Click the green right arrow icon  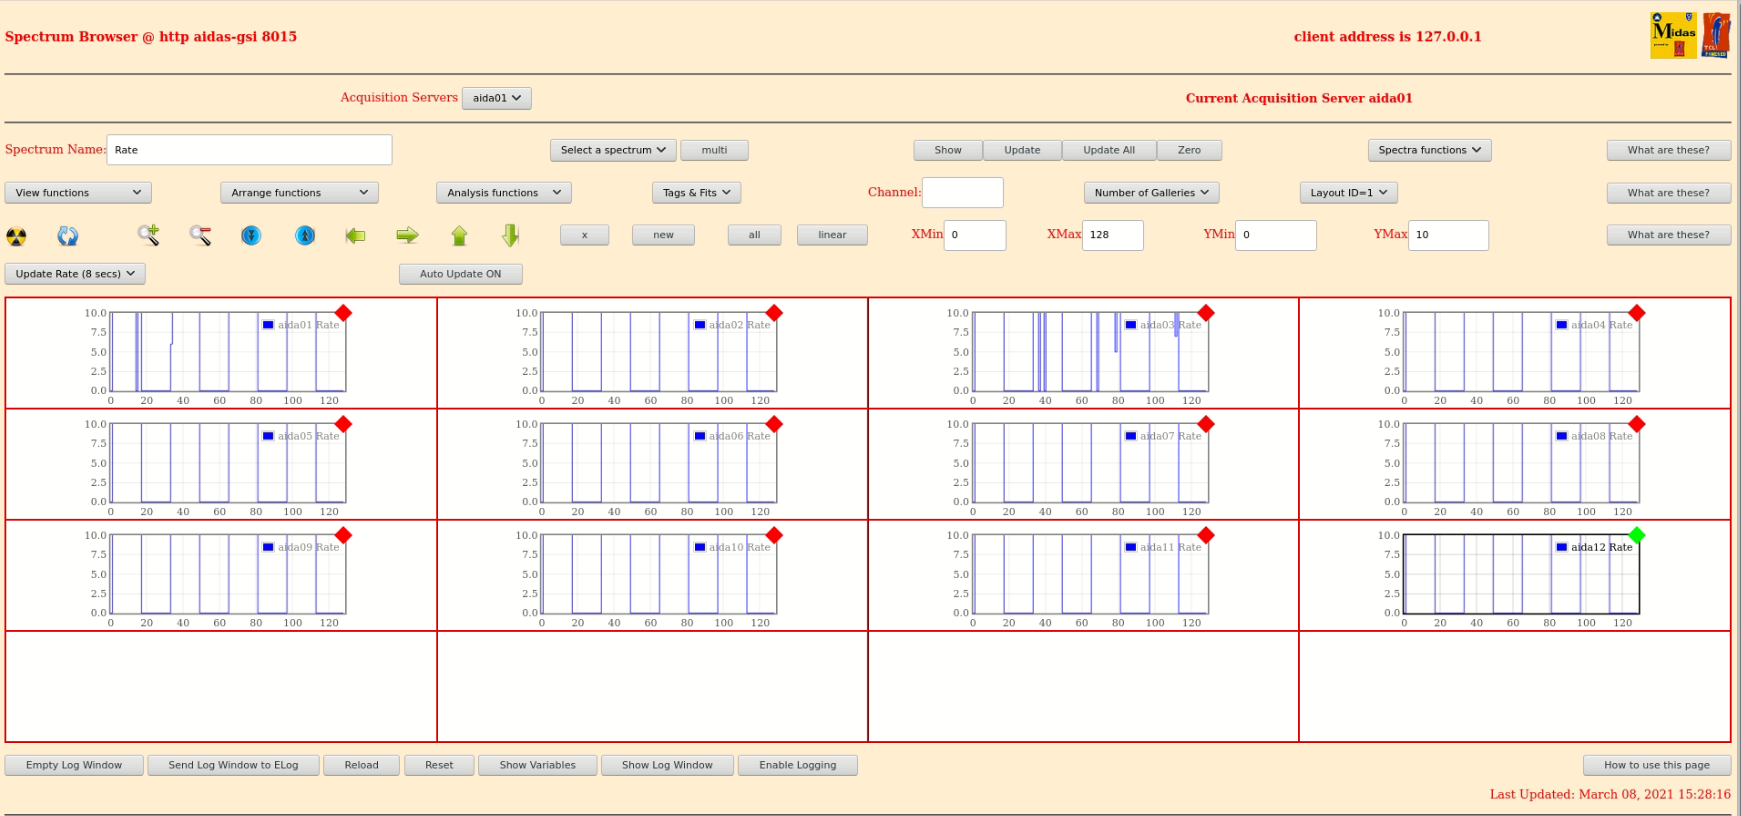coord(407,235)
